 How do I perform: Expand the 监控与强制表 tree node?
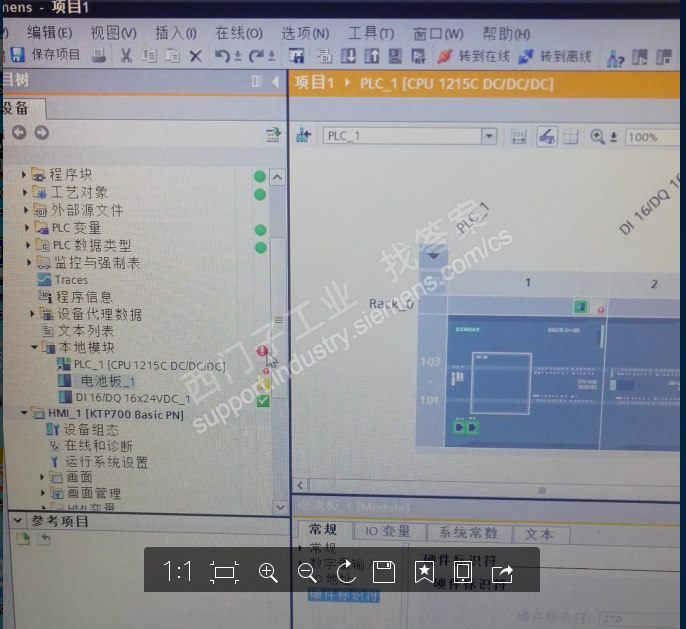point(29,262)
